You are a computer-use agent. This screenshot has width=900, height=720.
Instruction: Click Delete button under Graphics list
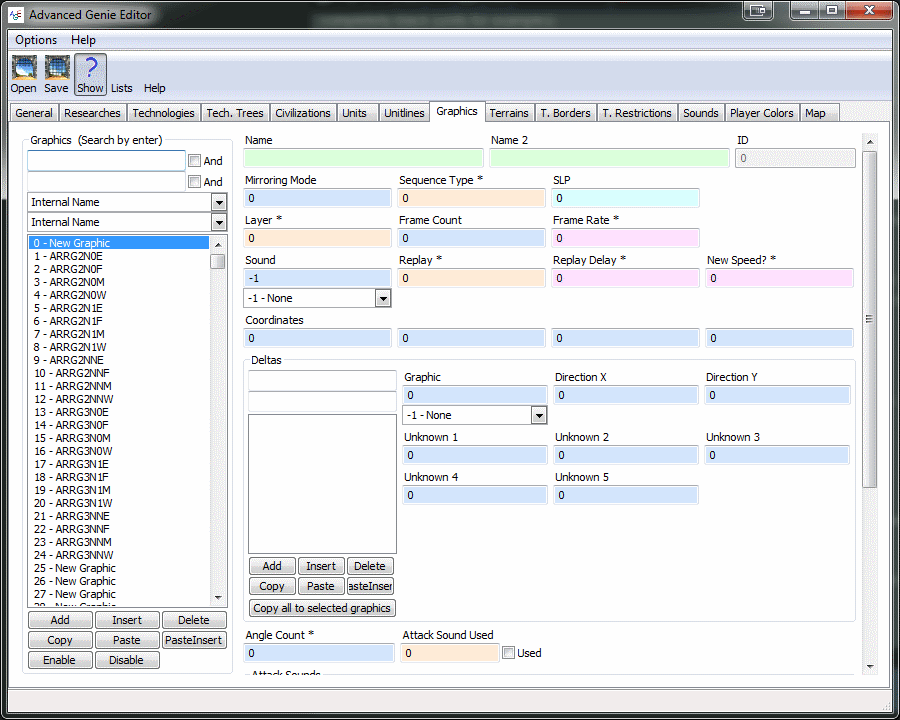194,620
